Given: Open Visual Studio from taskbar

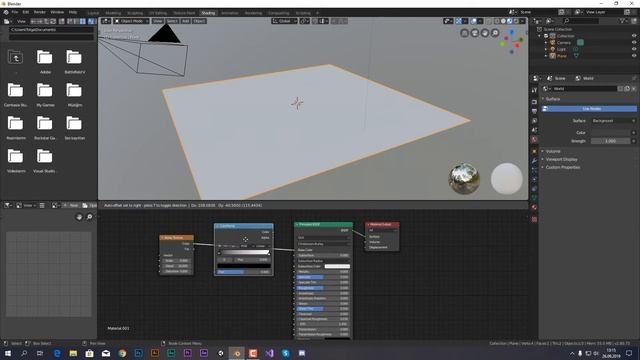Looking at the screenshot, I should click(269, 353).
